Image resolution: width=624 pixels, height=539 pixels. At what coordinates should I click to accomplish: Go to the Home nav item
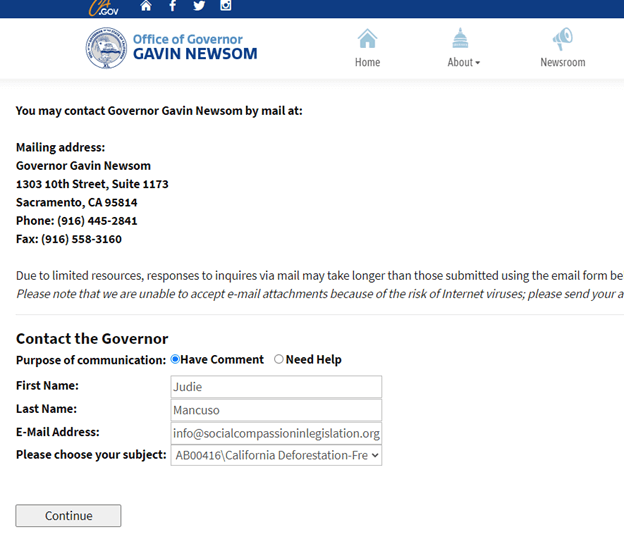coord(367,62)
